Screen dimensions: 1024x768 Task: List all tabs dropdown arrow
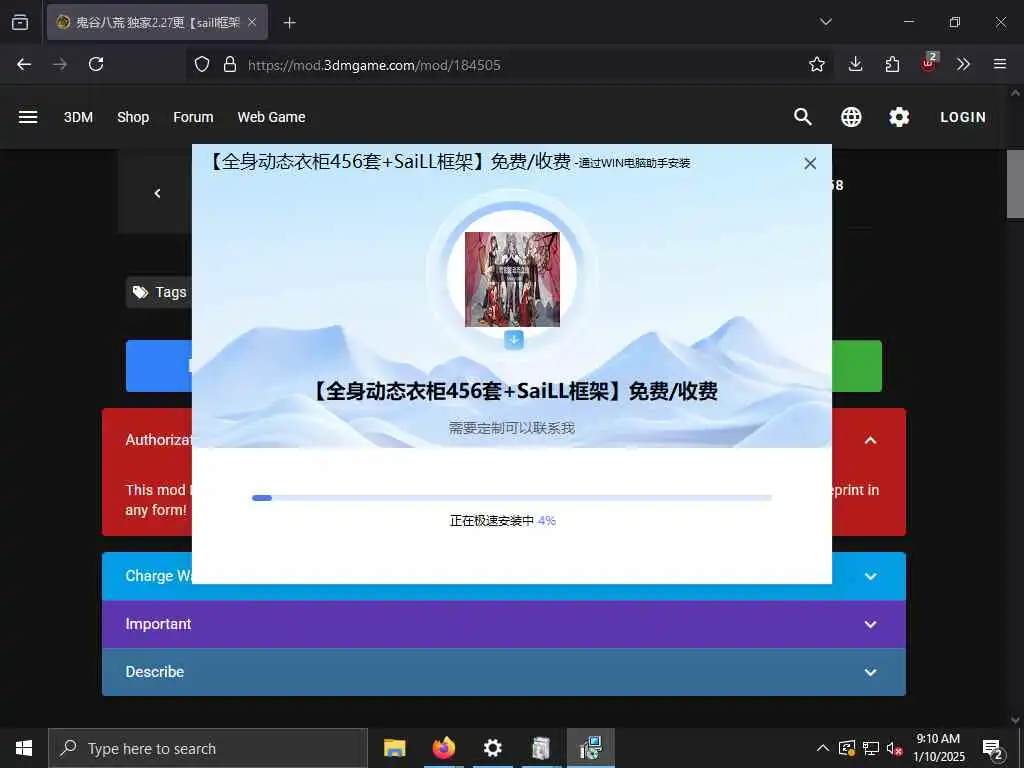(x=825, y=22)
